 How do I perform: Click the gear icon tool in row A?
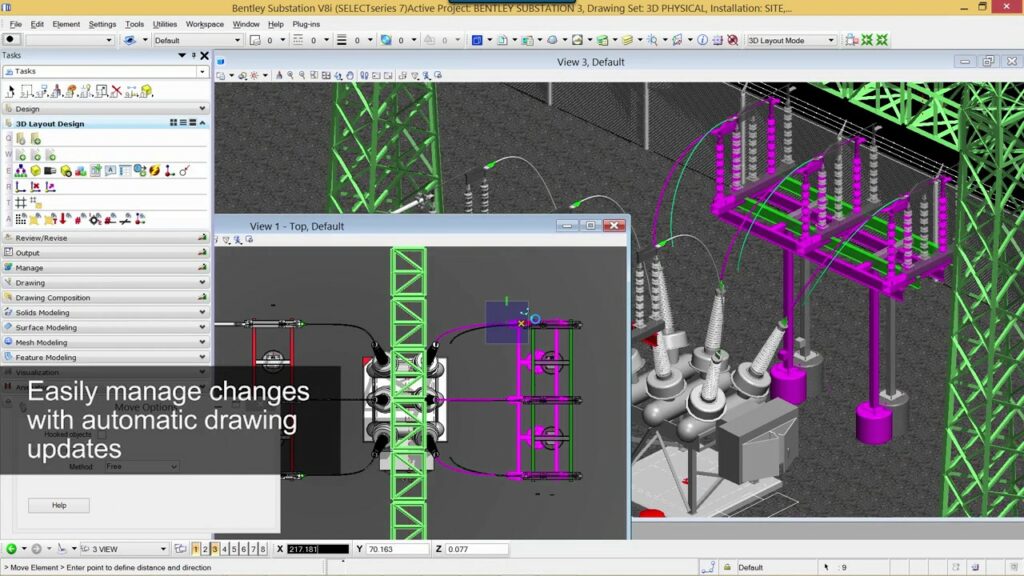[x=95, y=219]
